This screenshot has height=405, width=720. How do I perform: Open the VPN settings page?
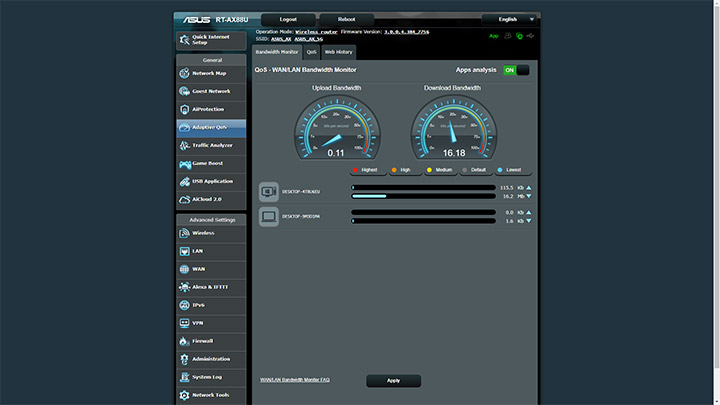[211, 323]
